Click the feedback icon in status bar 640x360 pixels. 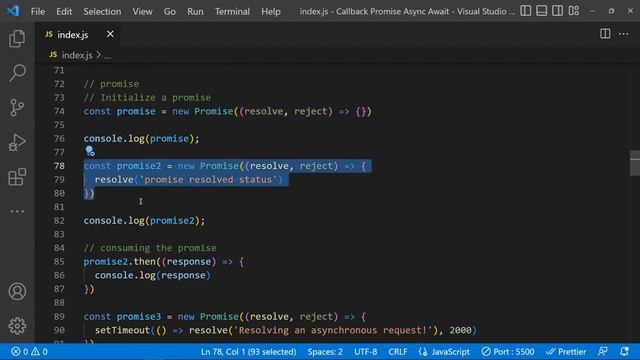pyautogui.click(x=602, y=351)
